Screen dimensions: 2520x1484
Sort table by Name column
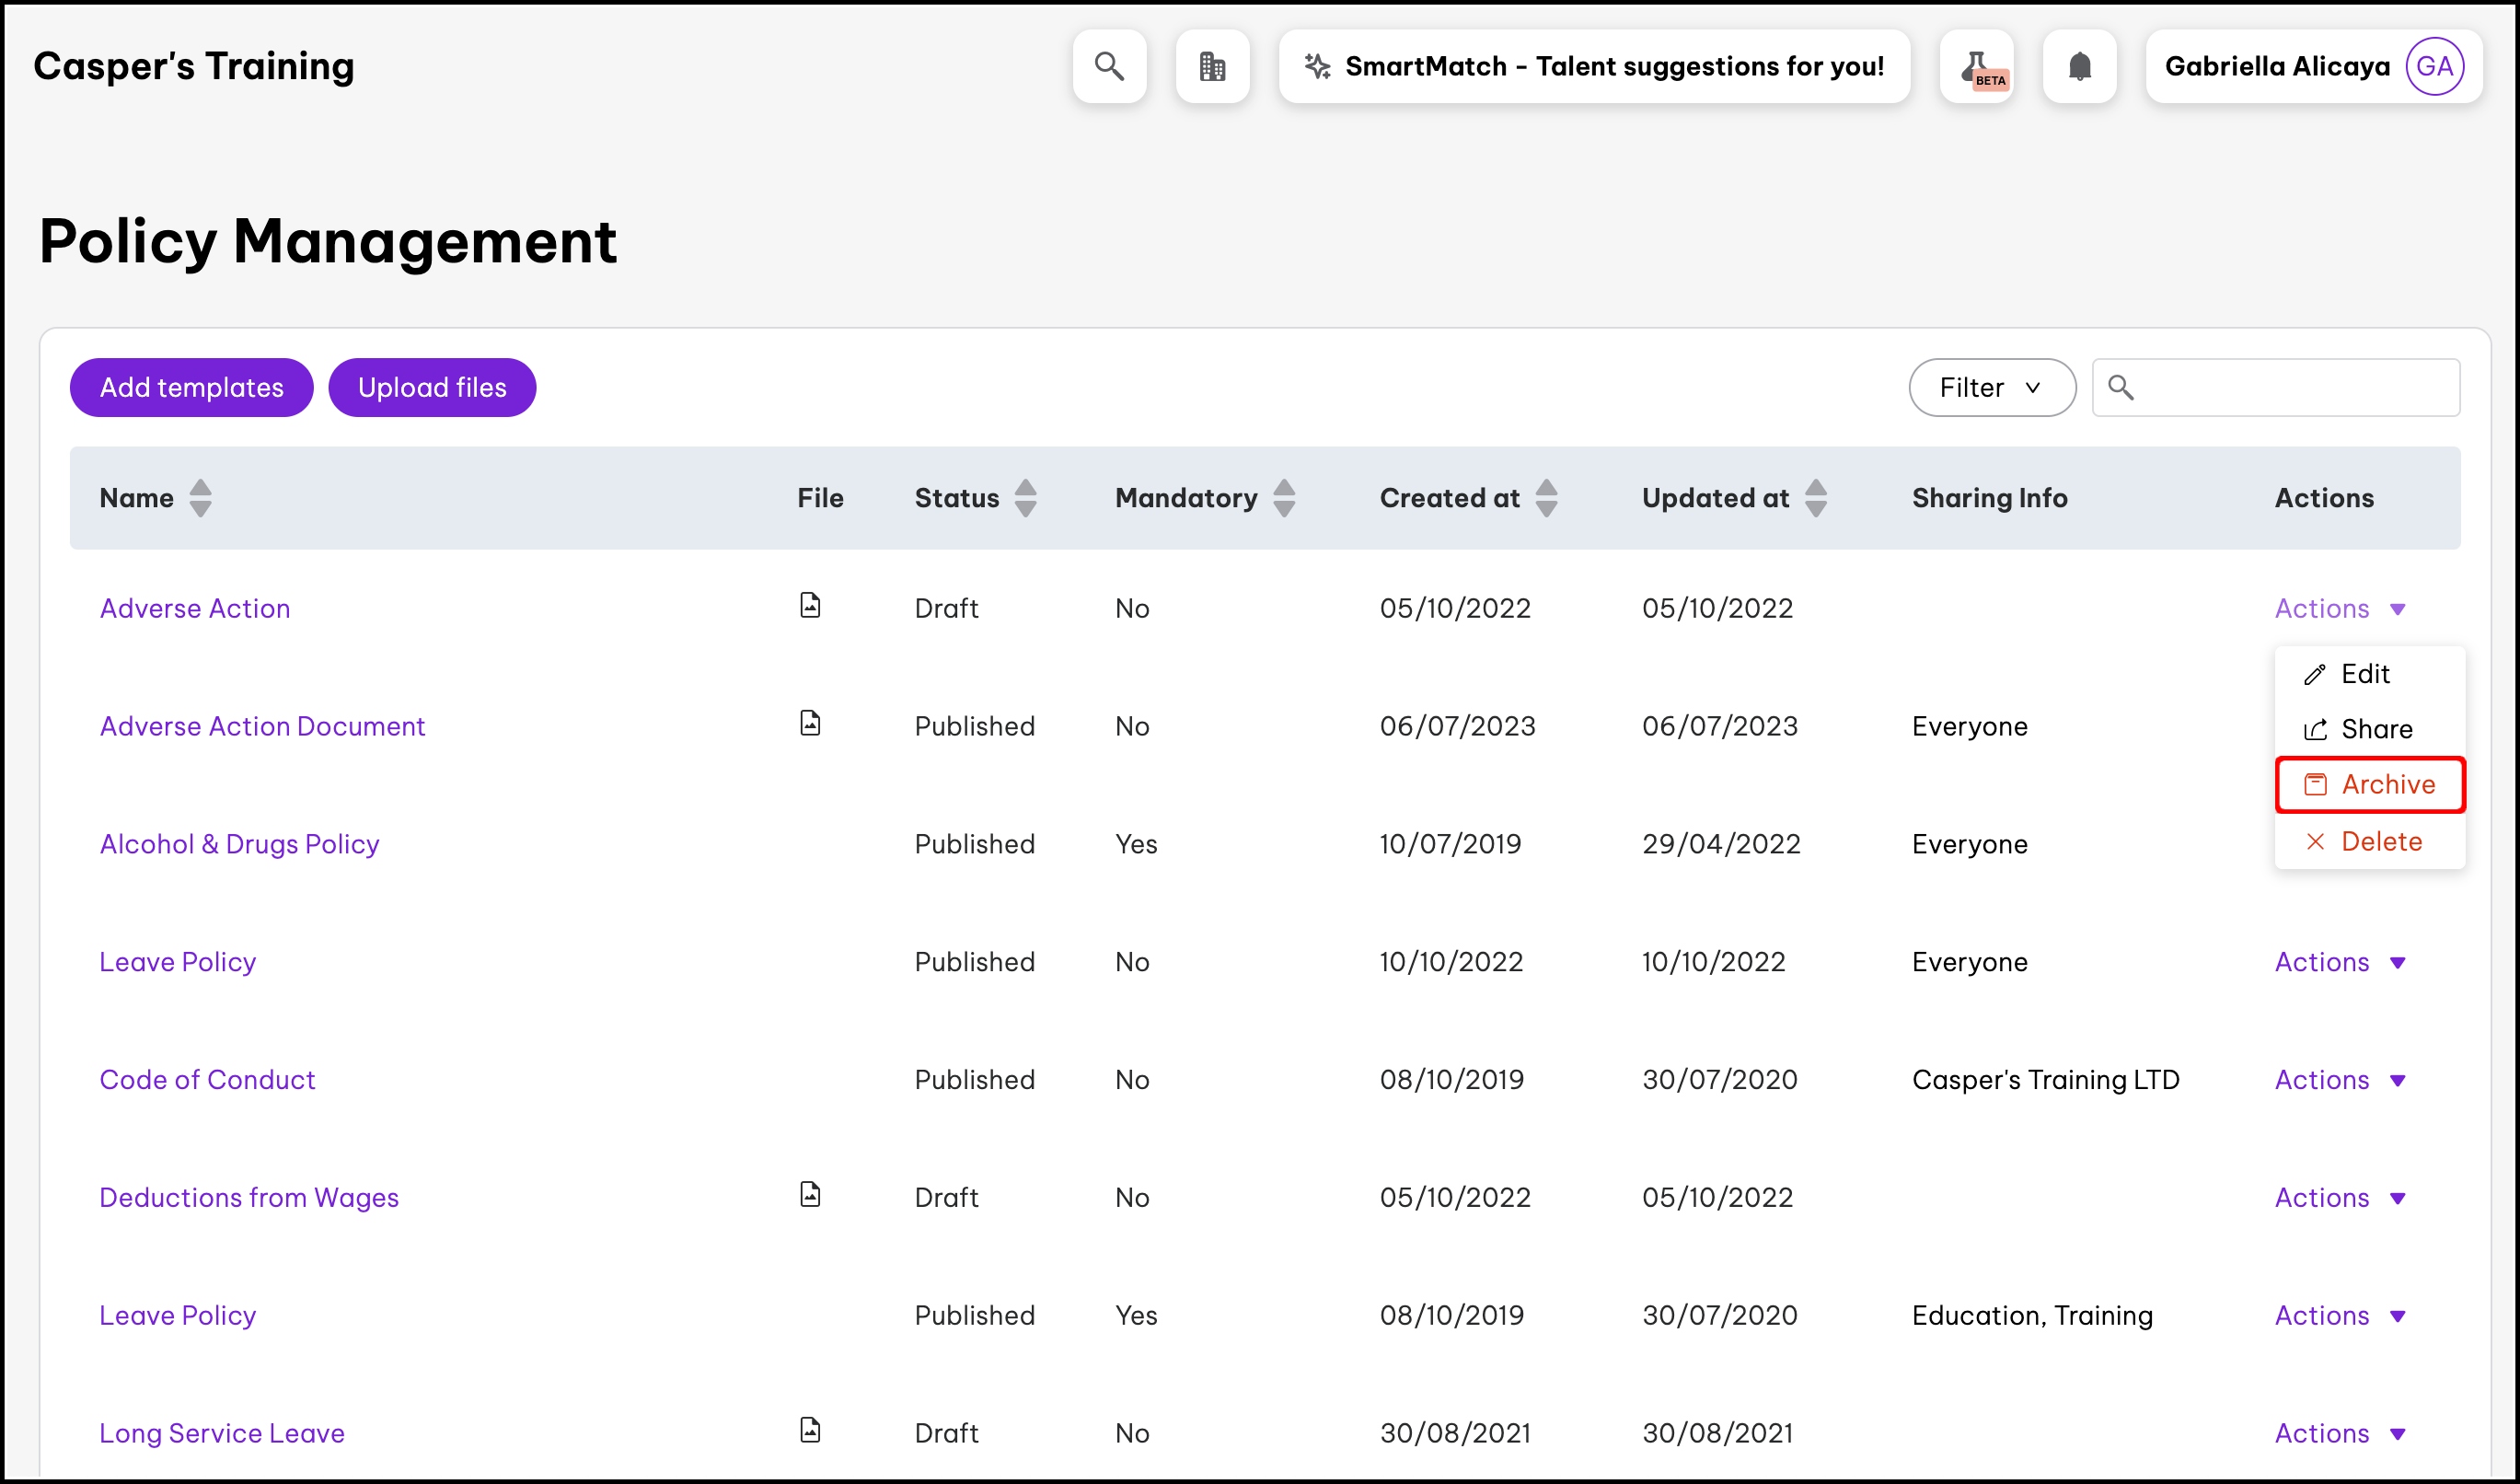[200, 498]
